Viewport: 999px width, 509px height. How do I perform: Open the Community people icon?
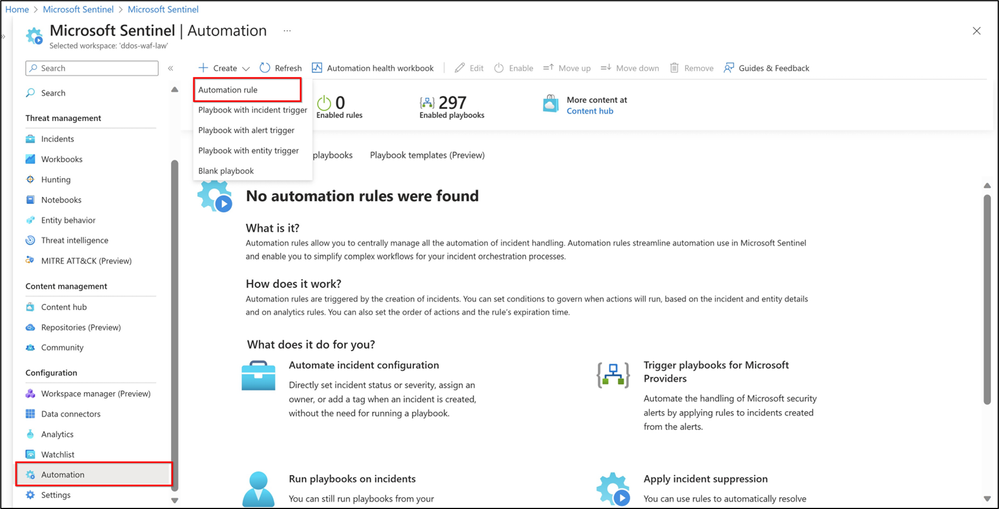point(30,348)
